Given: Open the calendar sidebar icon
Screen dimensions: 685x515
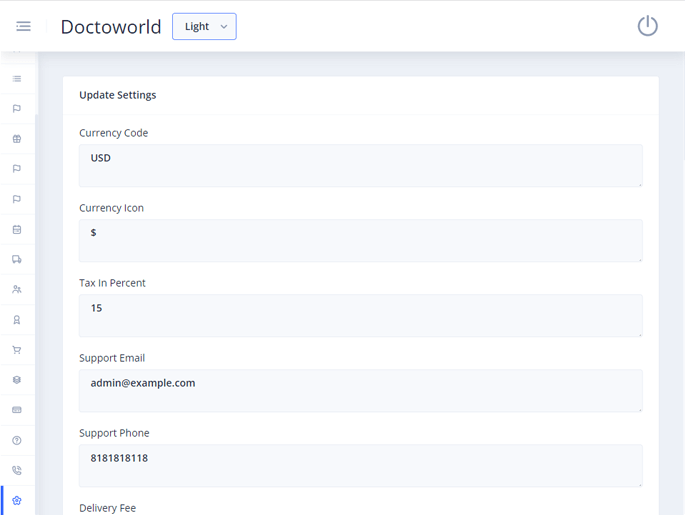Looking at the screenshot, I should [x=17, y=229].
